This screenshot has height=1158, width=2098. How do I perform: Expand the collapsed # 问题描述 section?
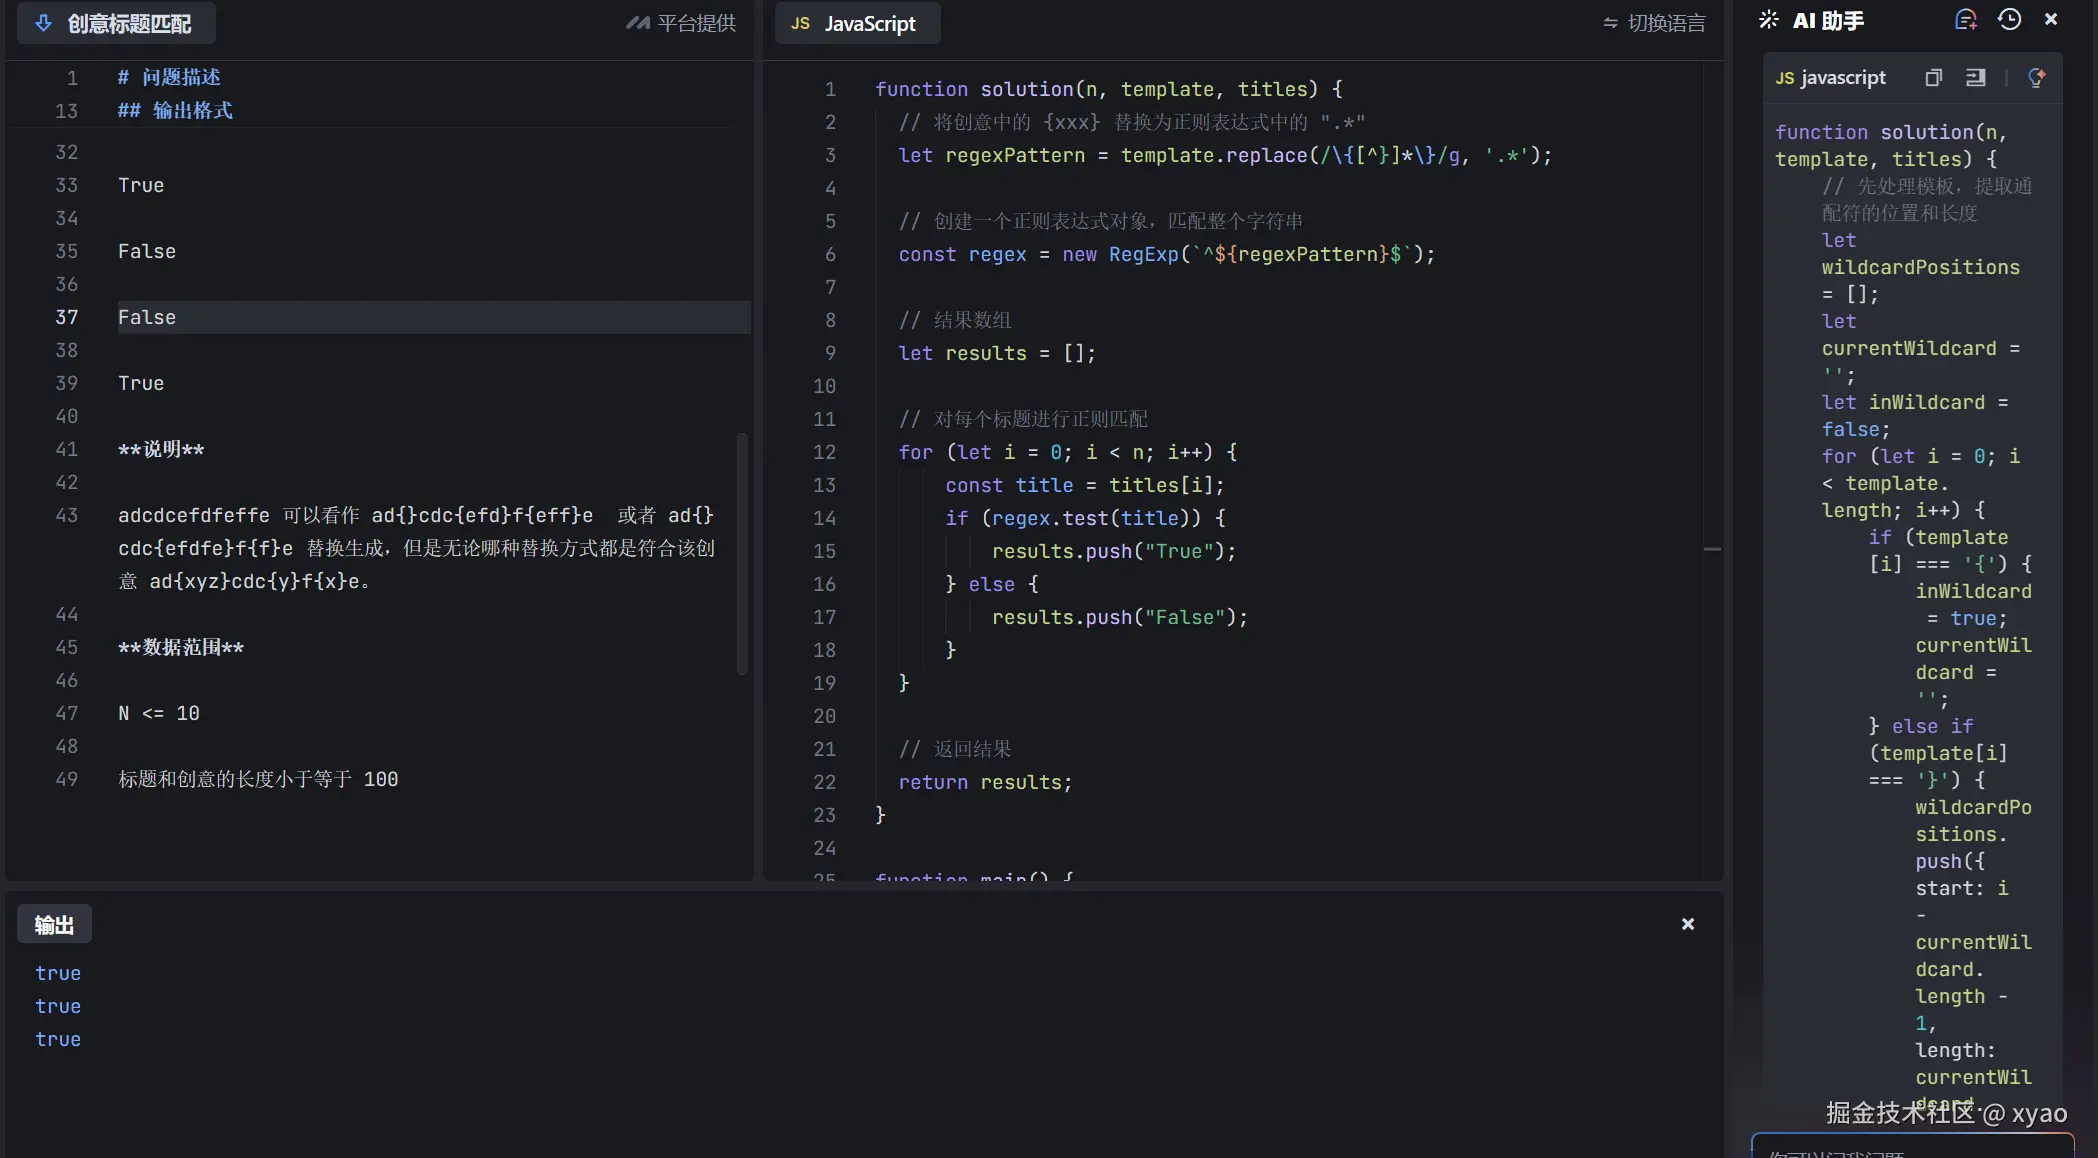coord(168,77)
